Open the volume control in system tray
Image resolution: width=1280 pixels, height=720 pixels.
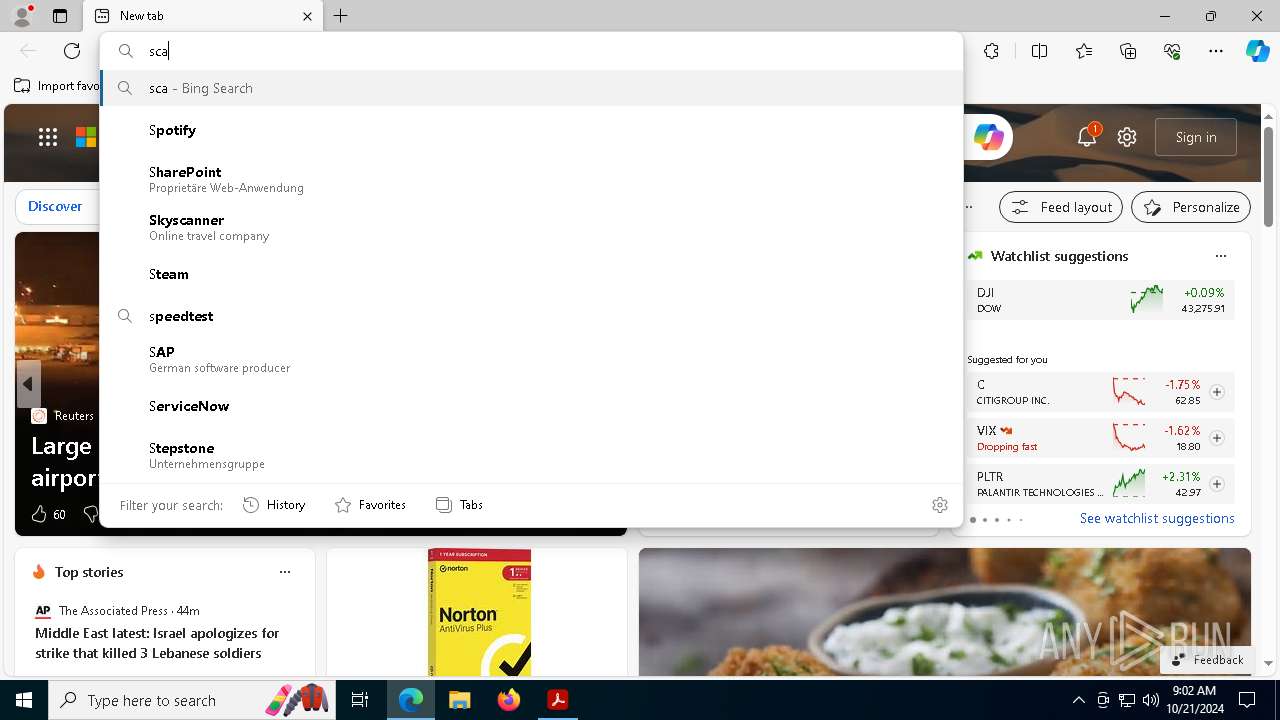click(x=1150, y=700)
